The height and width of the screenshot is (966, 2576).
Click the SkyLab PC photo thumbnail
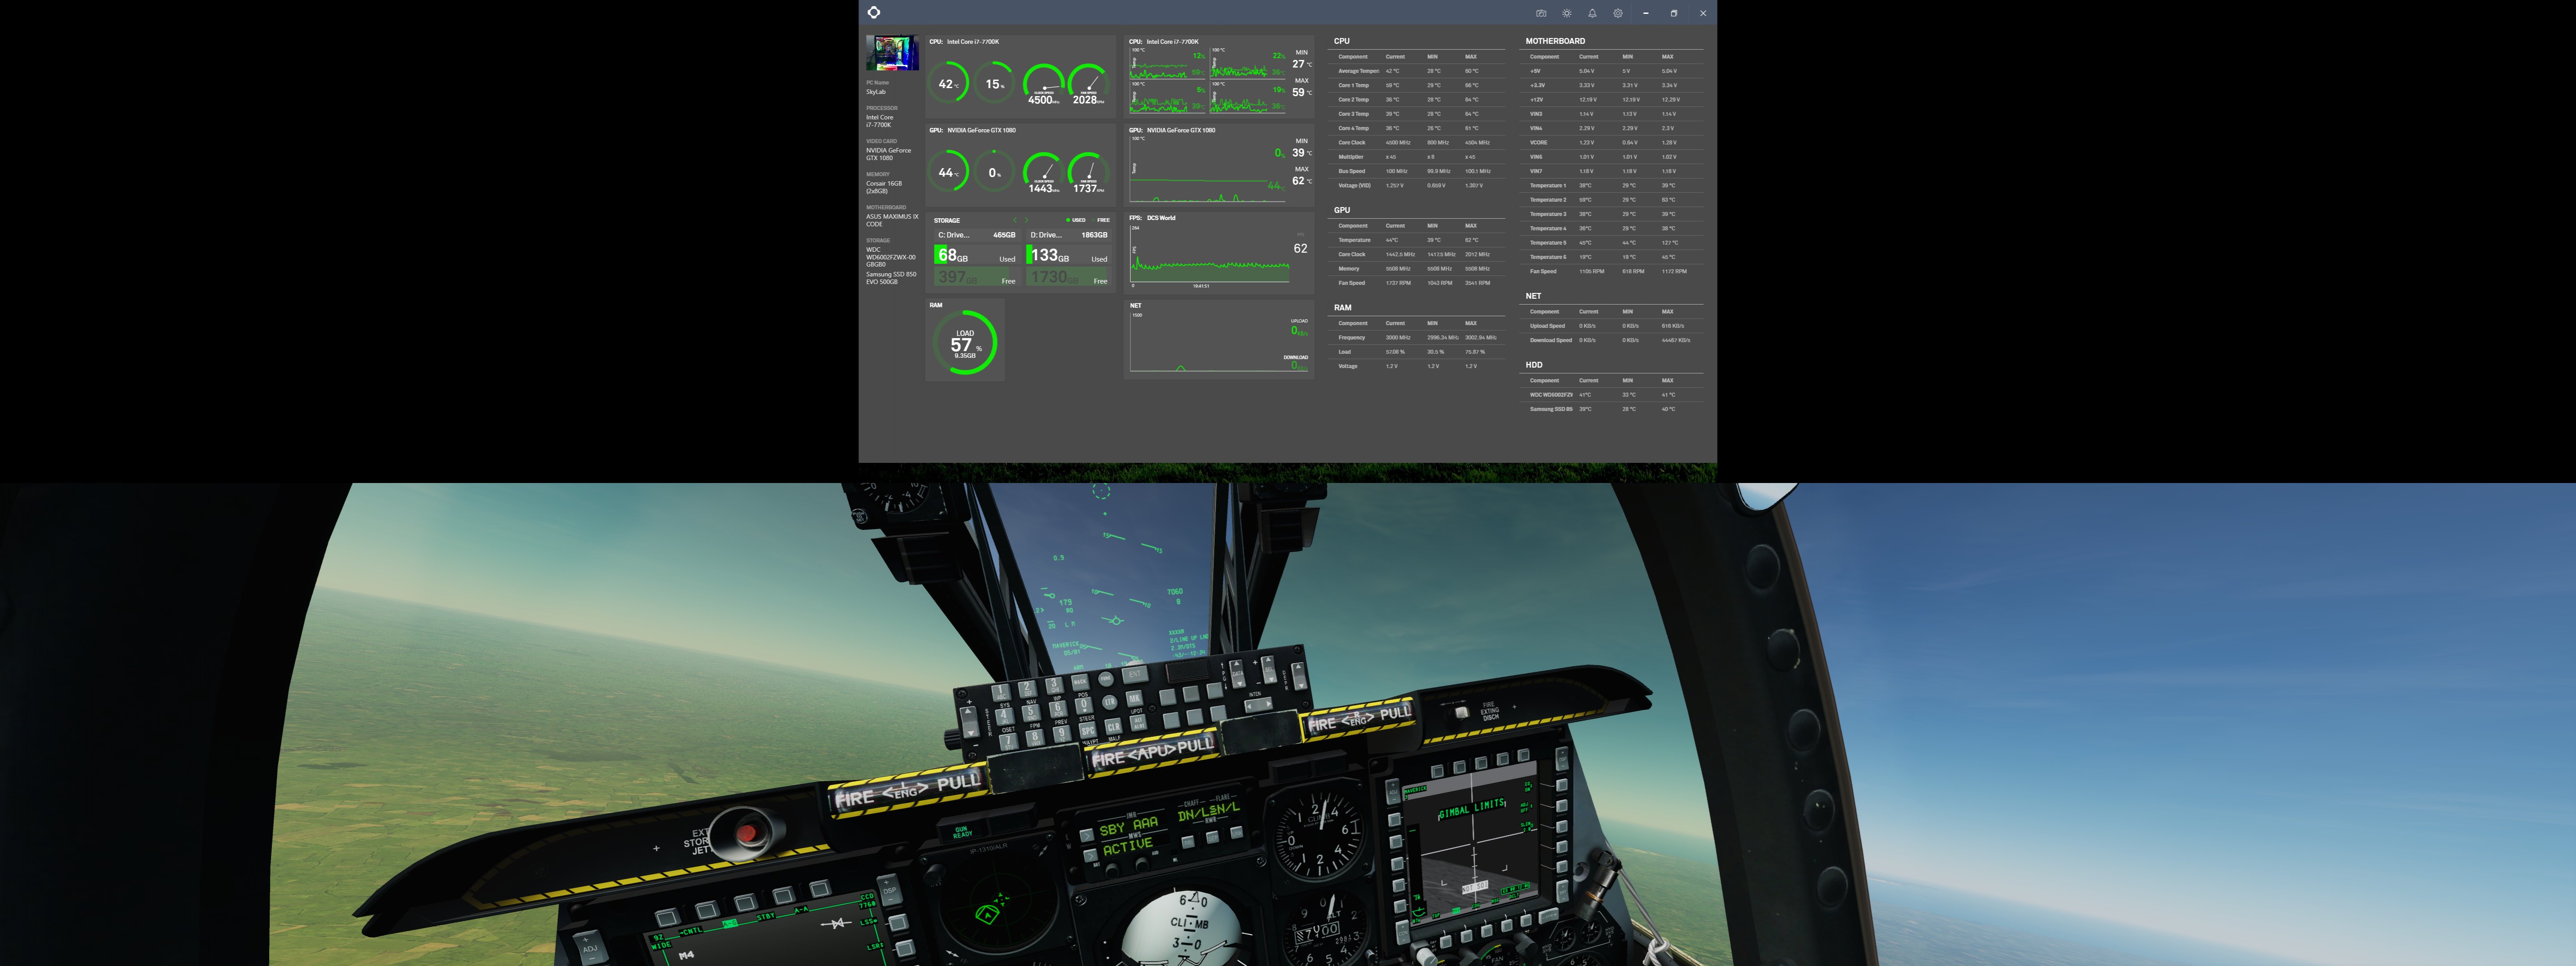tap(892, 53)
